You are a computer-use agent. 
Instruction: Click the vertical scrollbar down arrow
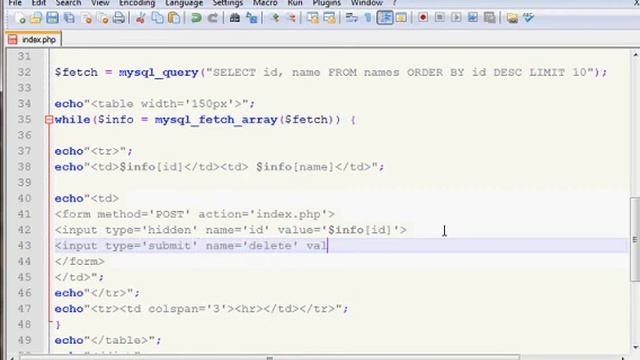point(635,348)
